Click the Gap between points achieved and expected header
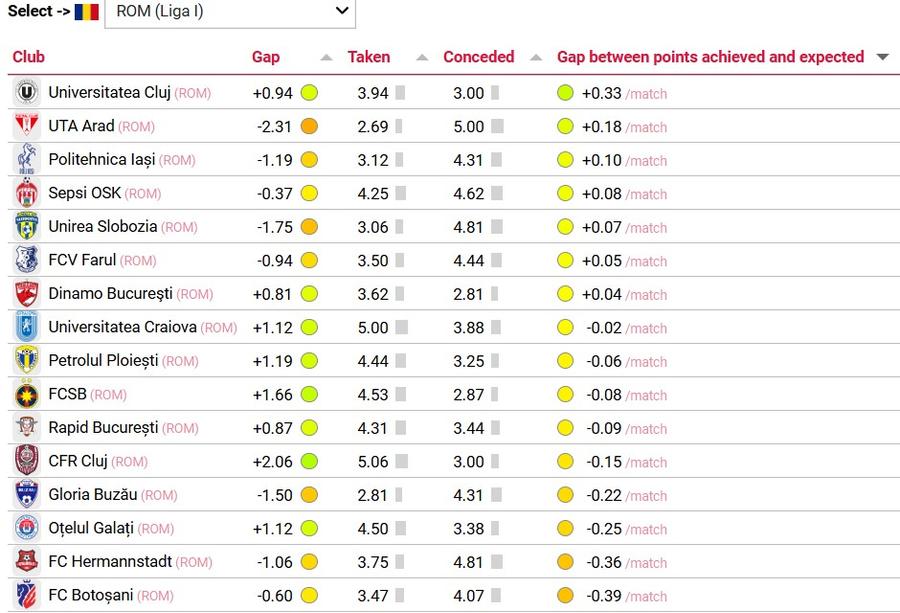This screenshot has height=613, width=900. 710,57
